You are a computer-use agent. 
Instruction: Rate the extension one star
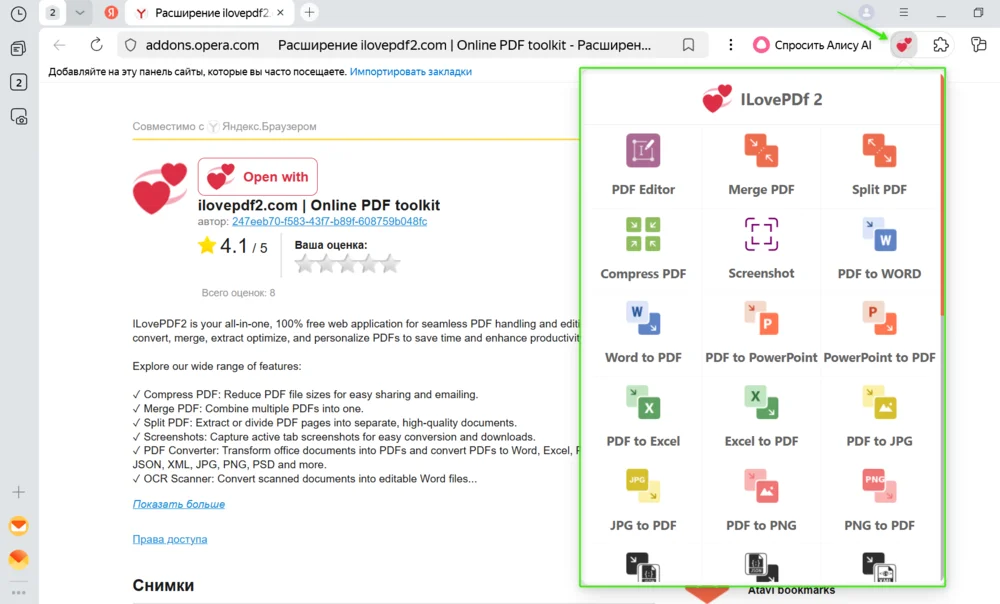305,263
